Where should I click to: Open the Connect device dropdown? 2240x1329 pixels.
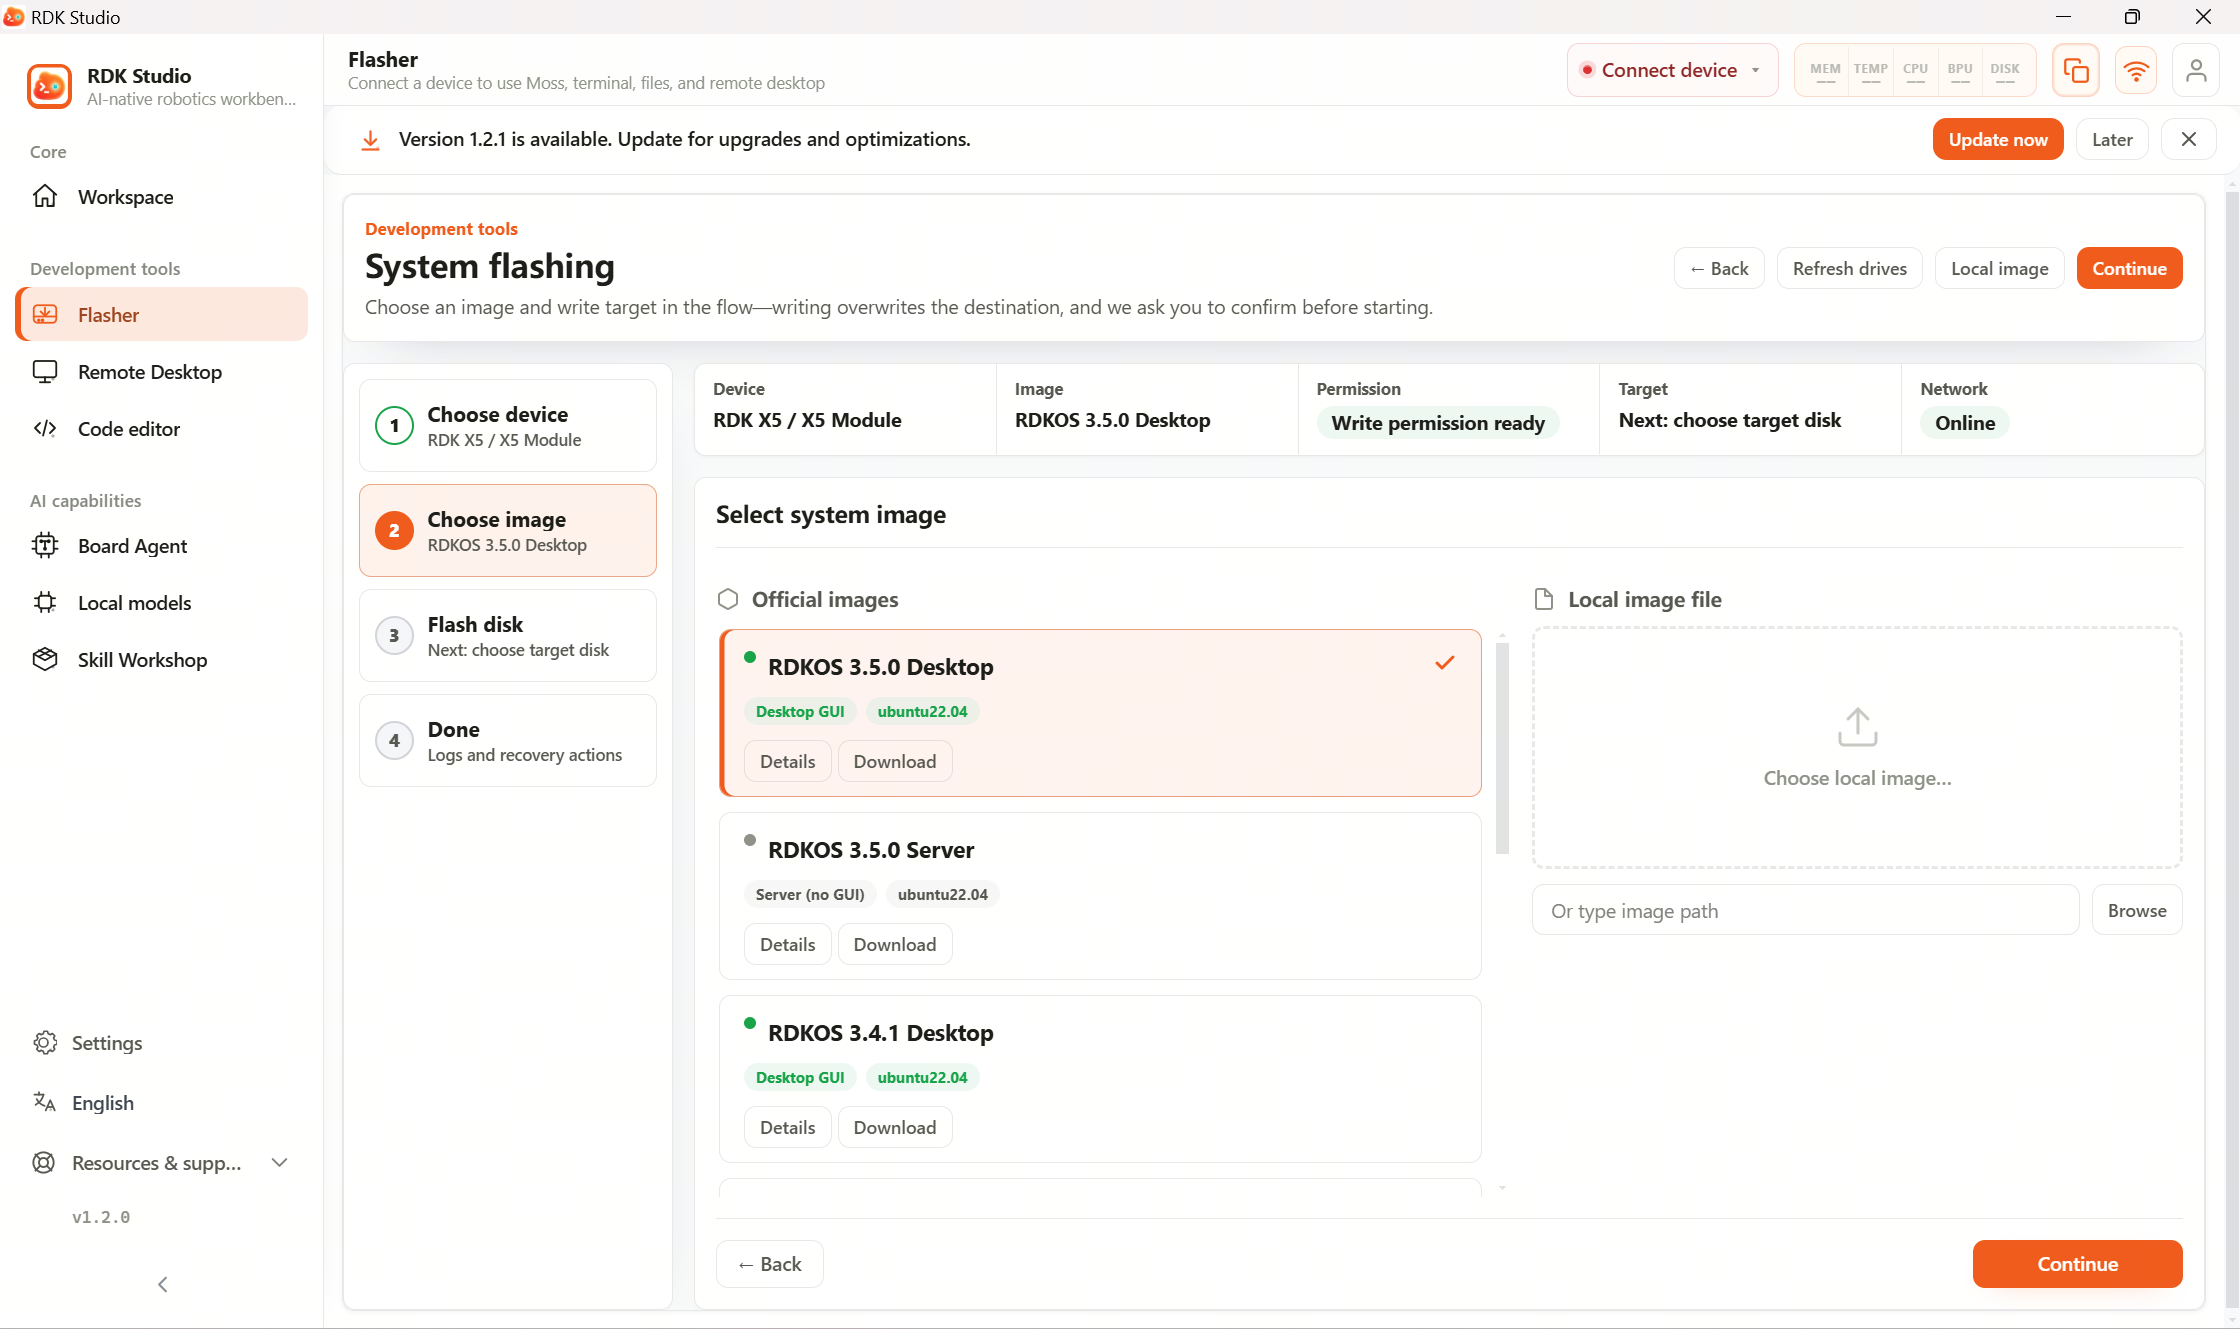(x=1672, y=70)
